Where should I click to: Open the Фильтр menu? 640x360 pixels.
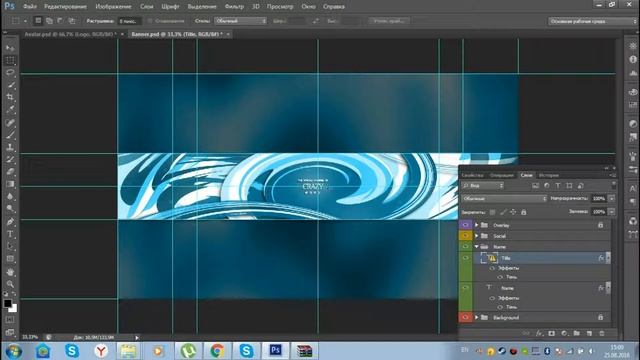(234, 7)
